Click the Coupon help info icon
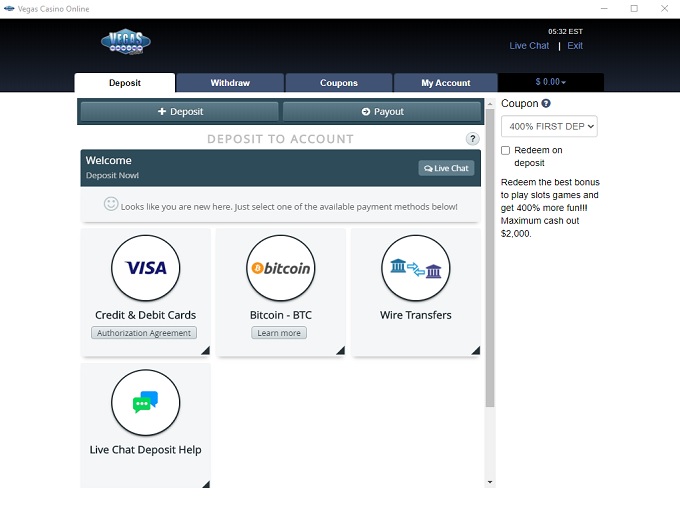The width and height of the screenshot is (680, 511). click(546, 103)
